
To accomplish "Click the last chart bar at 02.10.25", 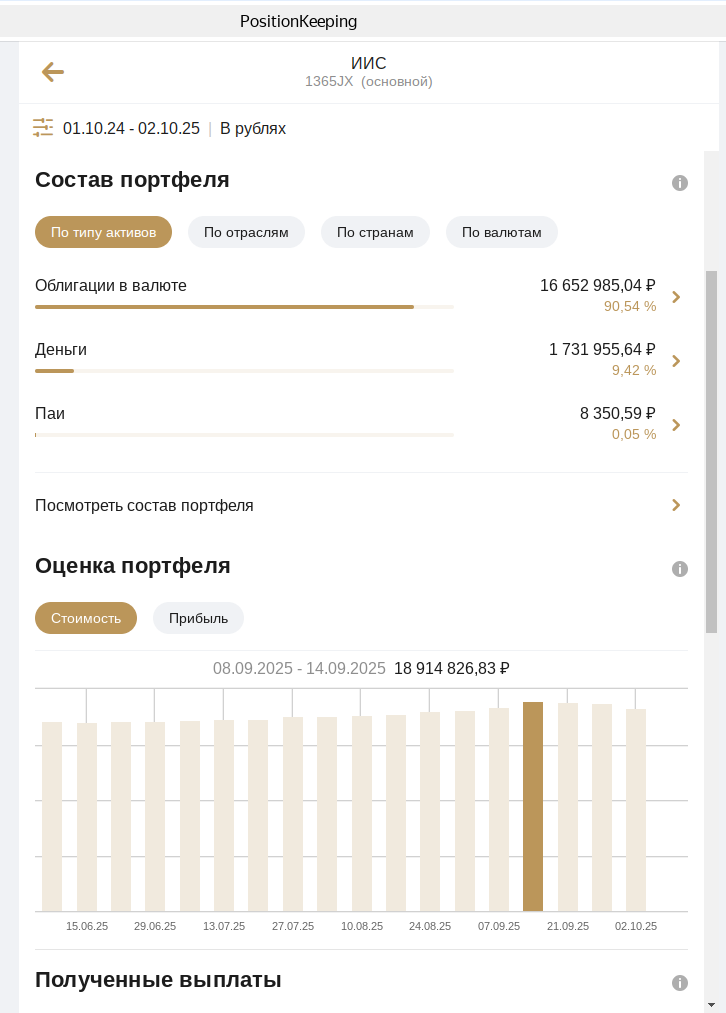I will [636, 810].
